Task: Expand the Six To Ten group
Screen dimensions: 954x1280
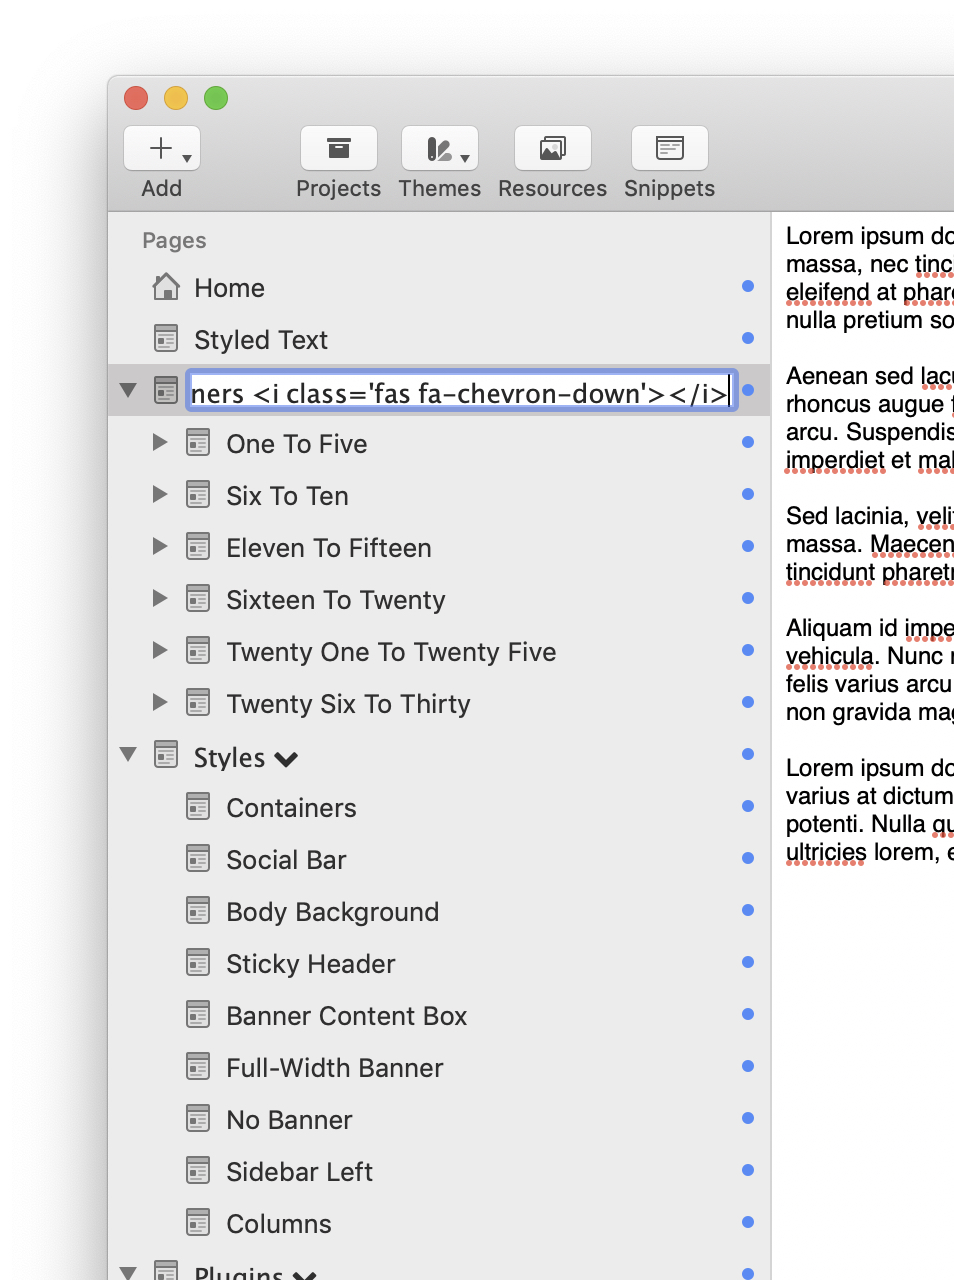Action: 160,494
